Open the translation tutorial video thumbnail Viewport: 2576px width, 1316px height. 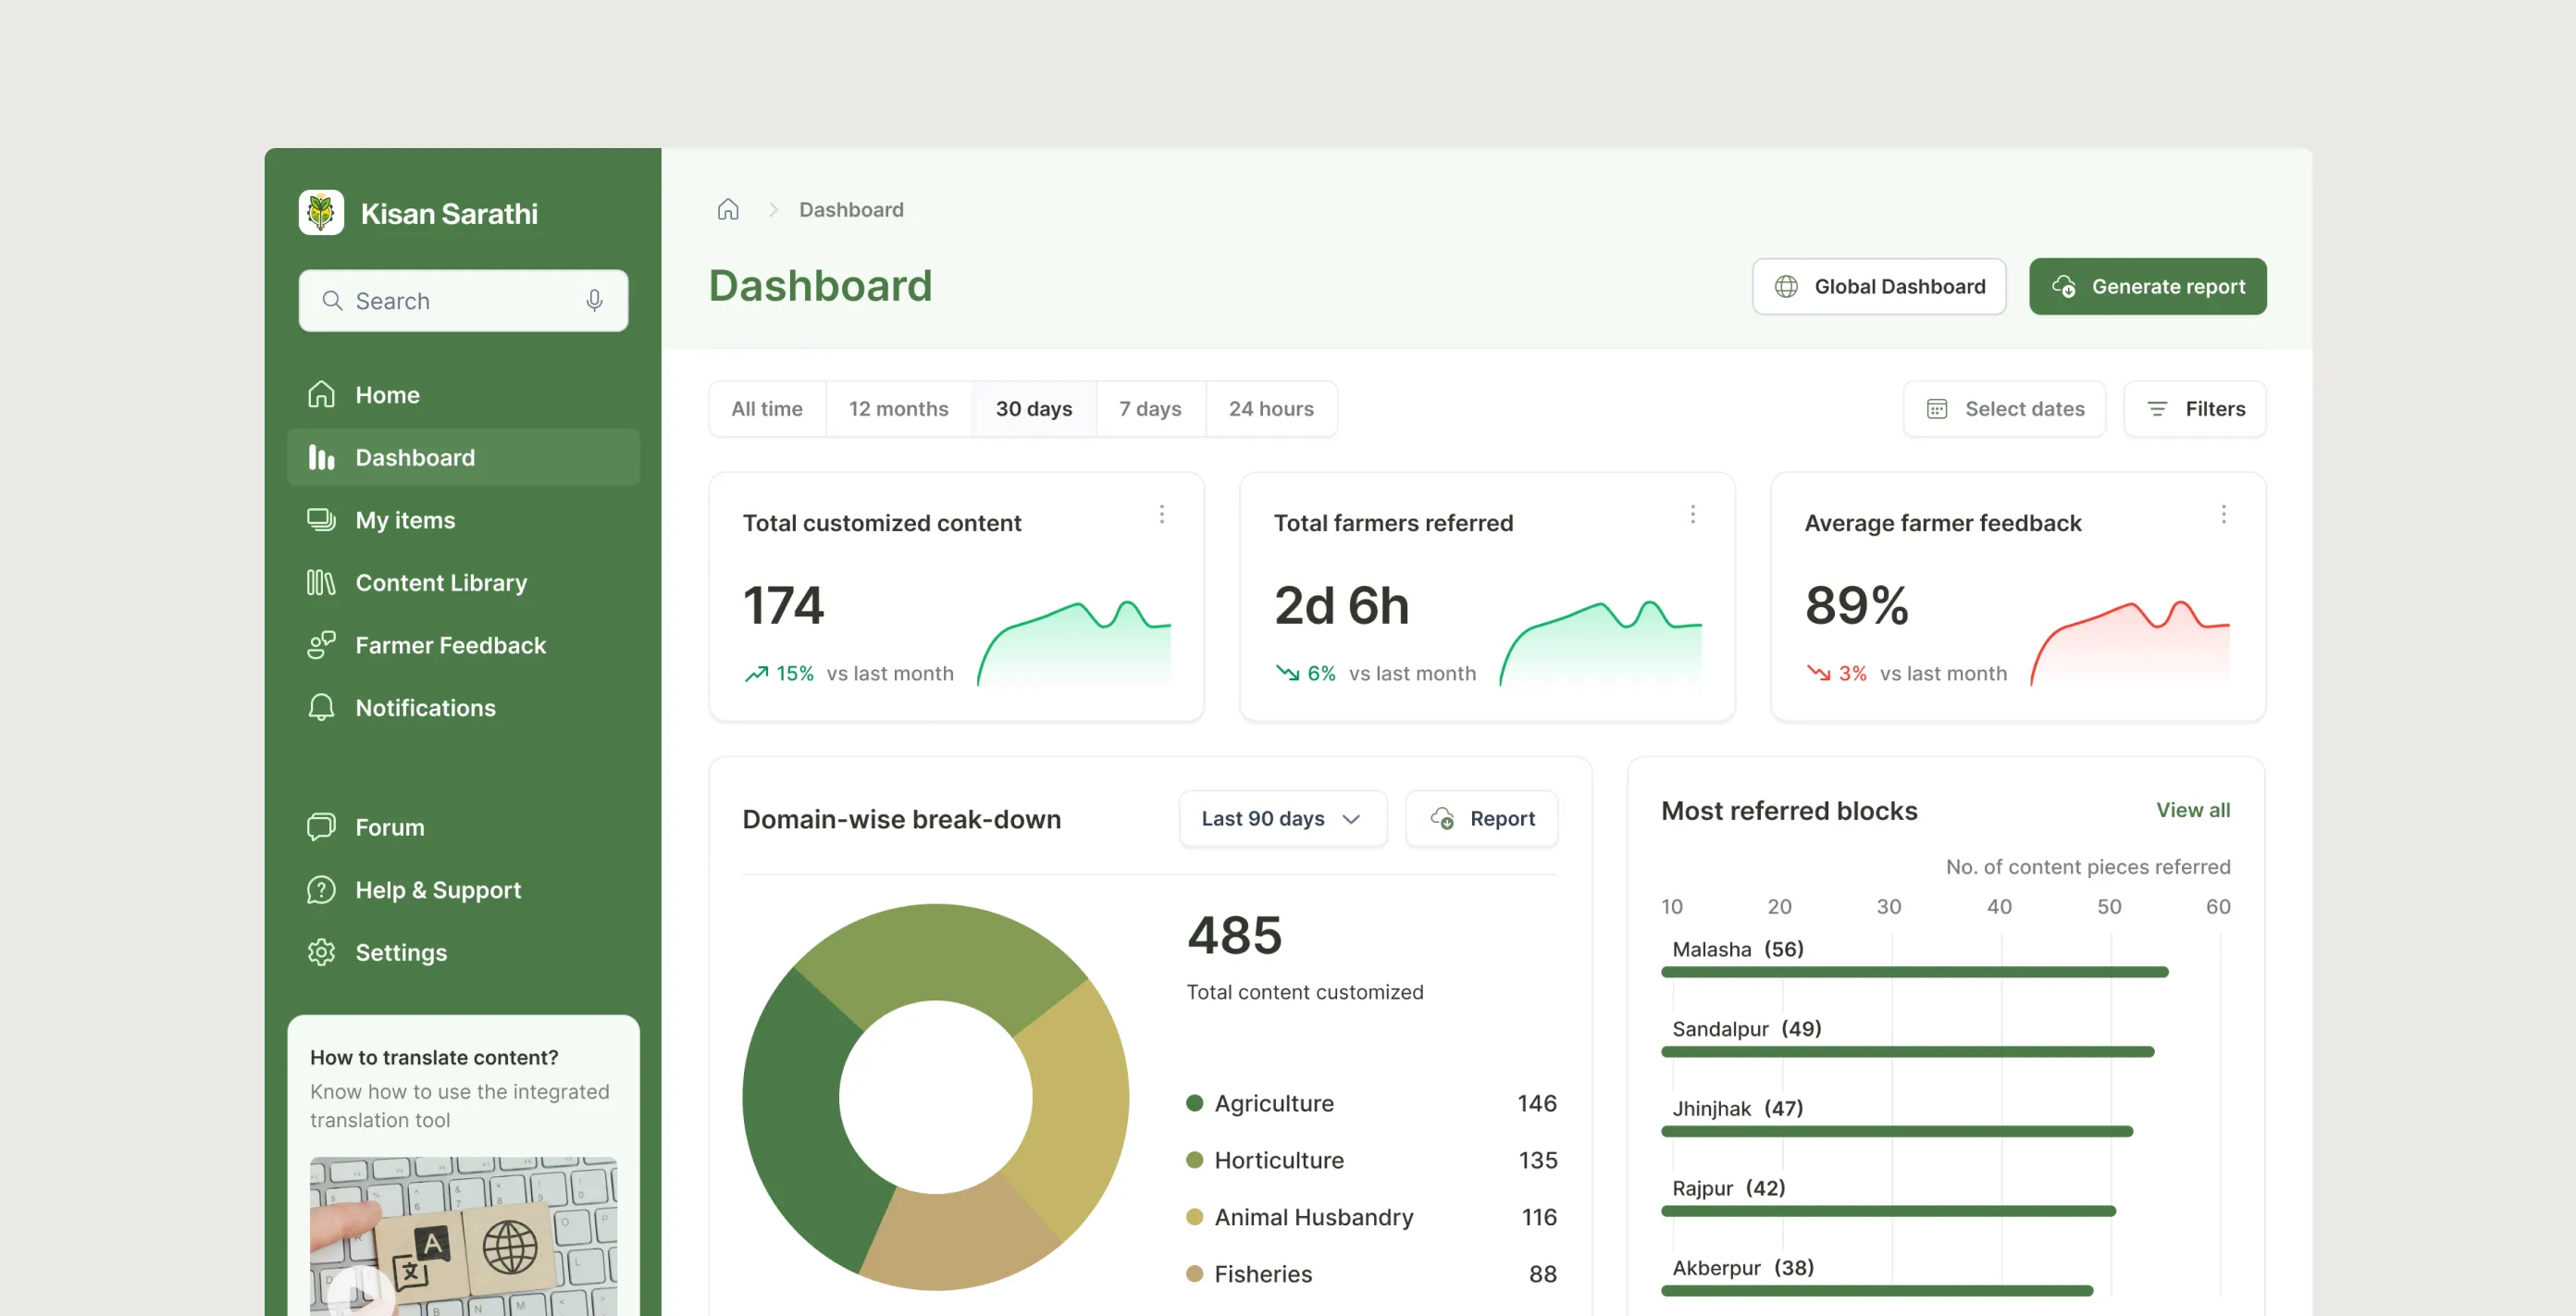[462, 1235]
